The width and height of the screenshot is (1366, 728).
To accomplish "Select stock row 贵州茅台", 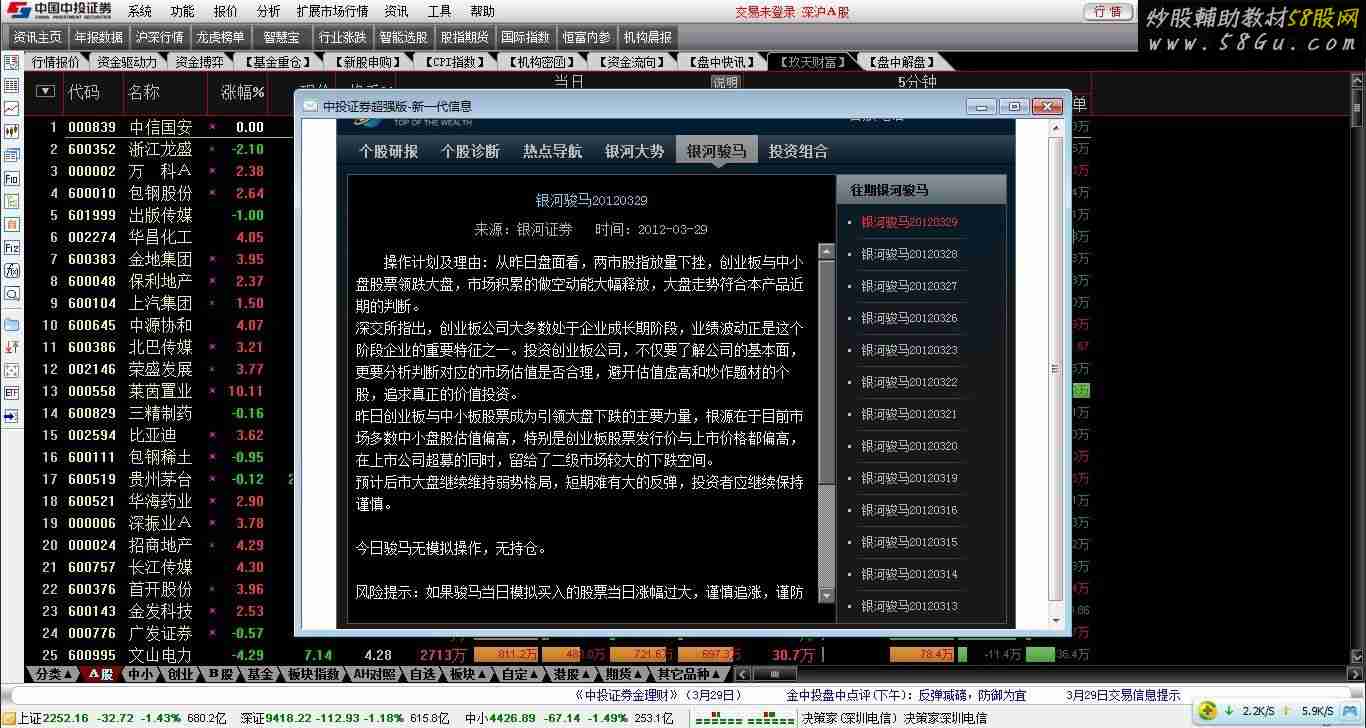I will pos(160,479).
